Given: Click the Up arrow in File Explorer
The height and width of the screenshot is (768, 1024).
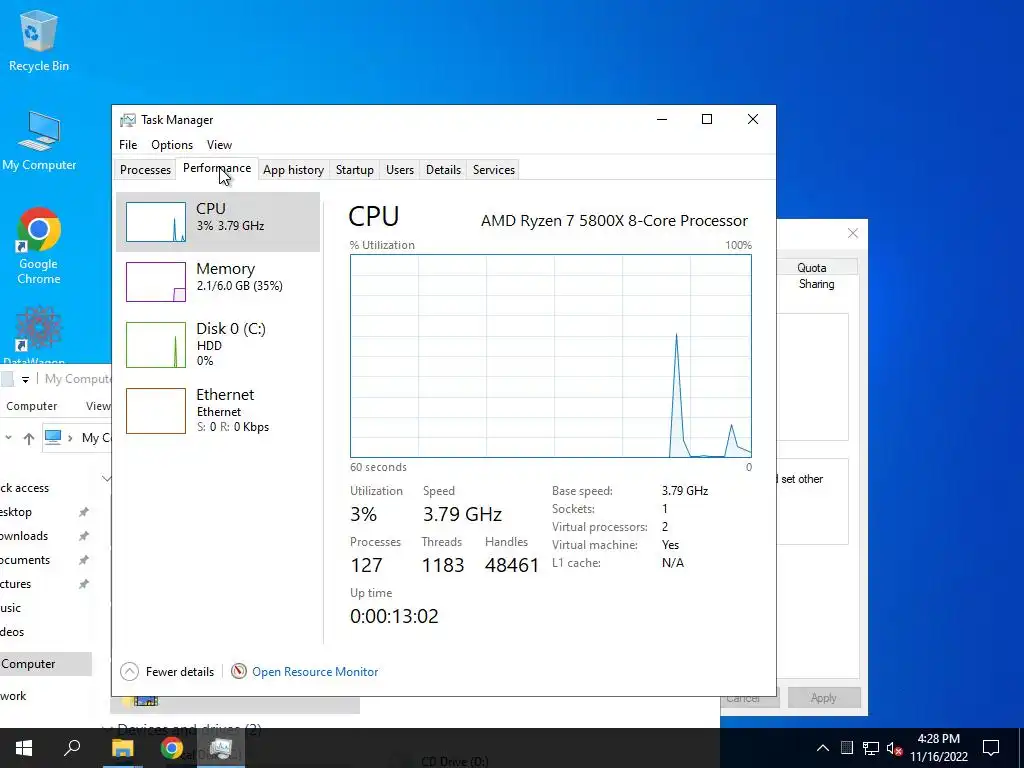Looking at the screenshot, I should coord(29,438).
